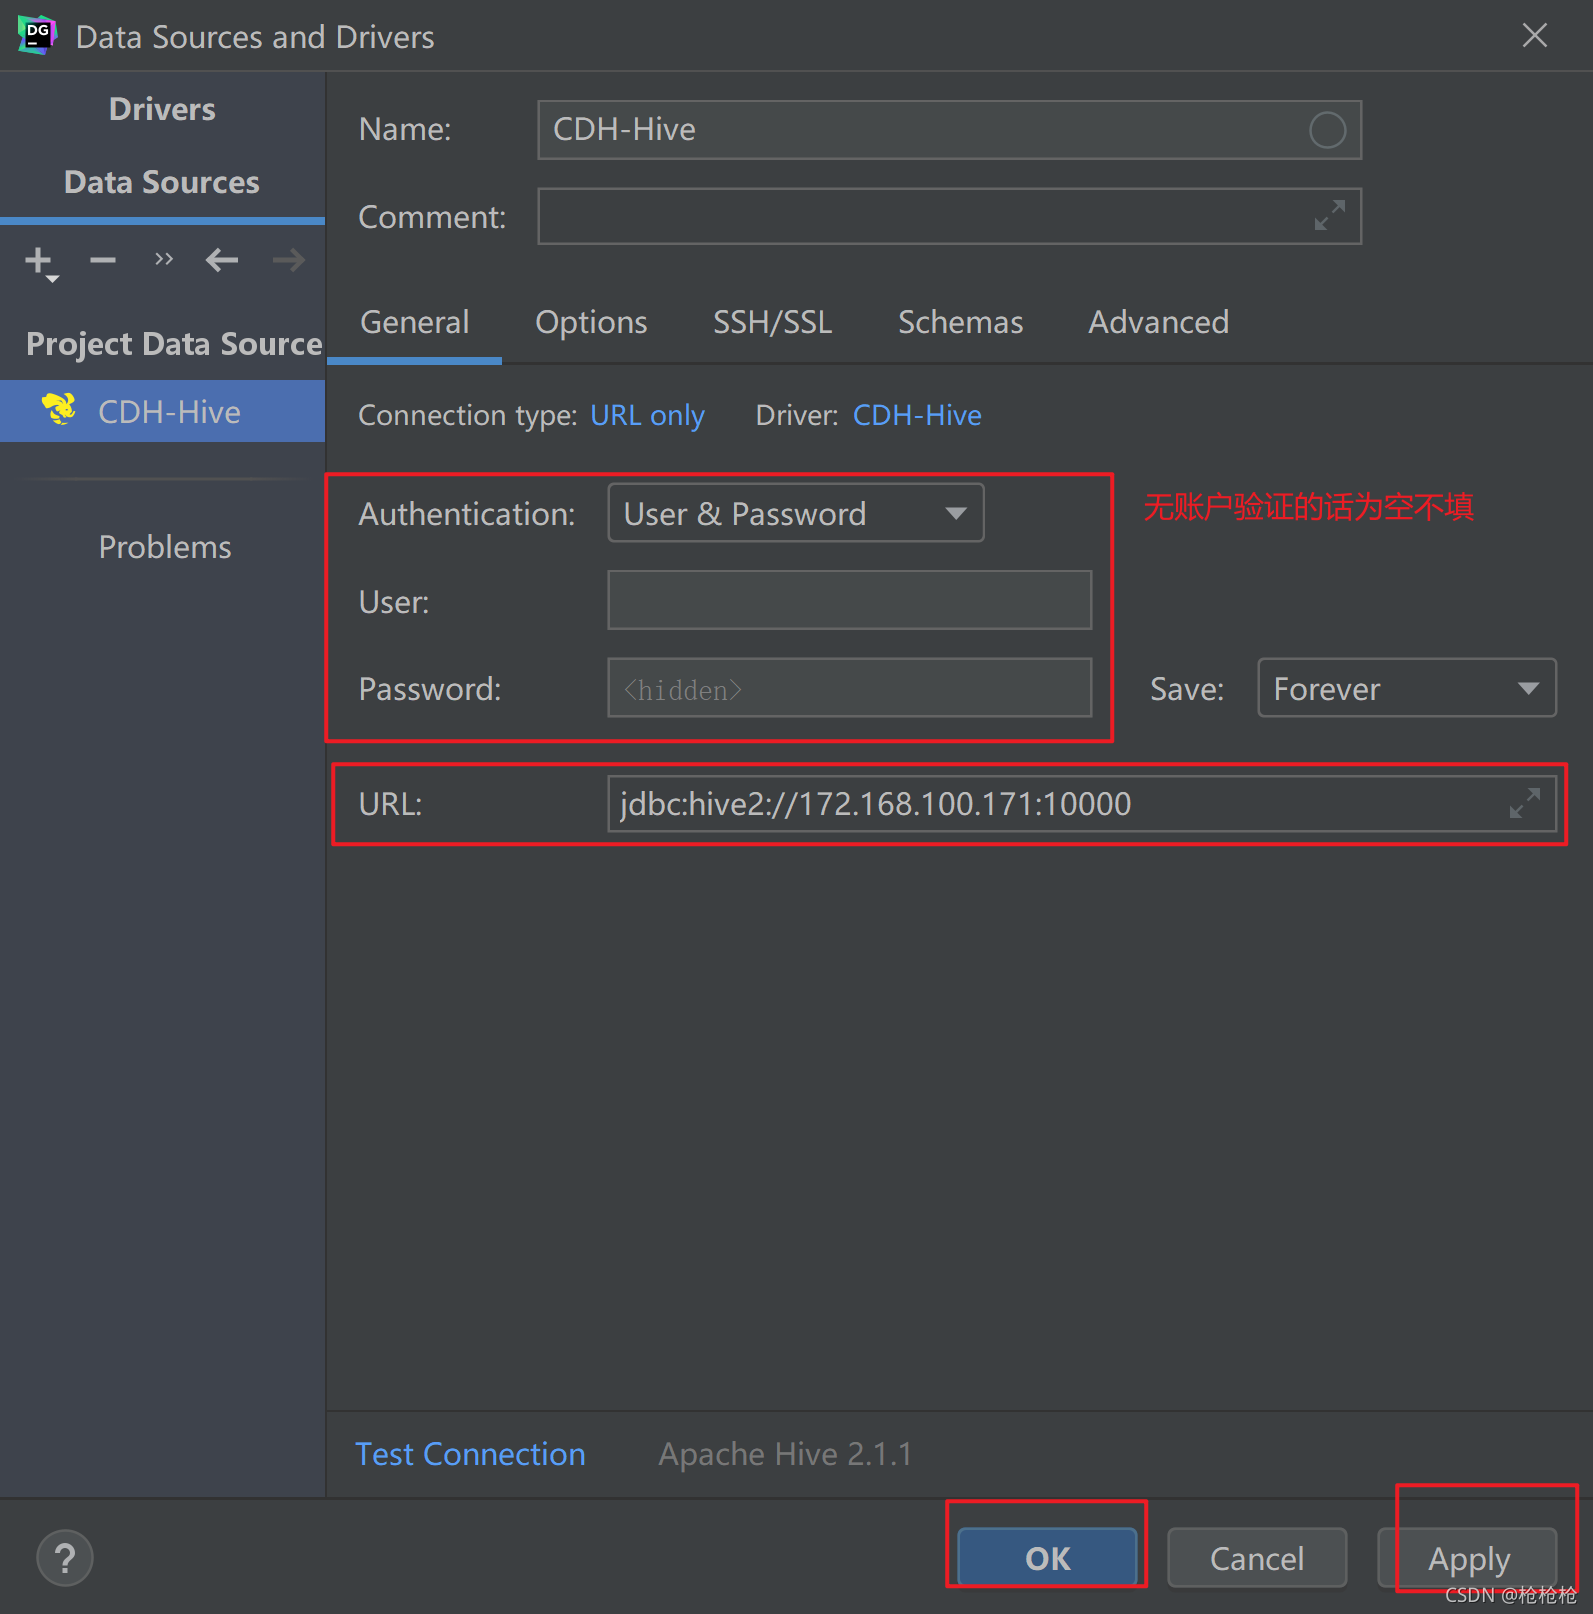Focus the Comment input field
The image size is (1593, 1614).
(x=949, y=216)
